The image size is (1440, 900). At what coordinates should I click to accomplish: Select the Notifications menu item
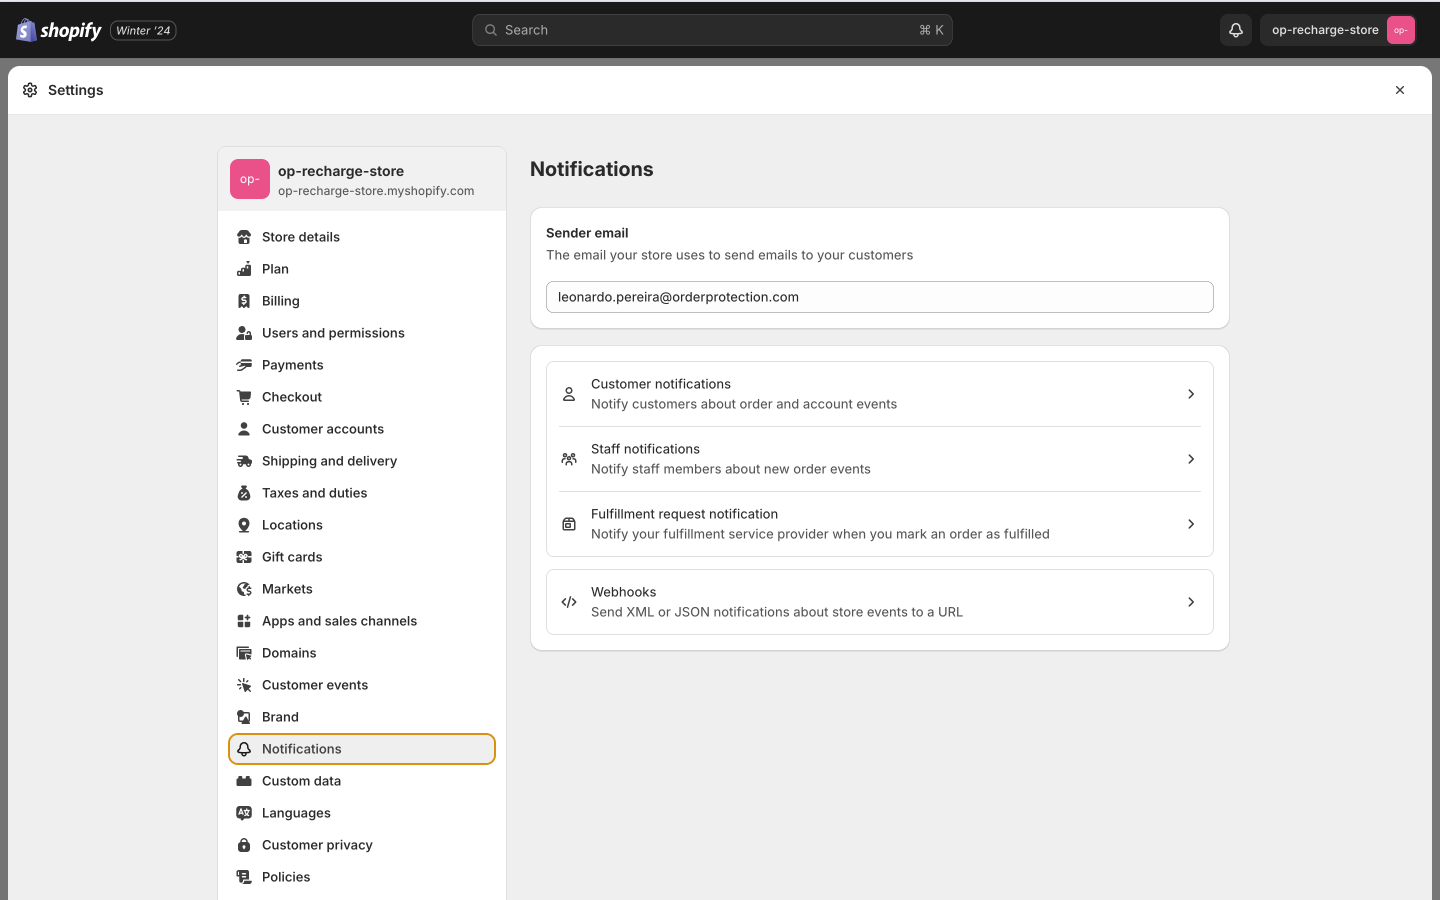pos(362,749)
